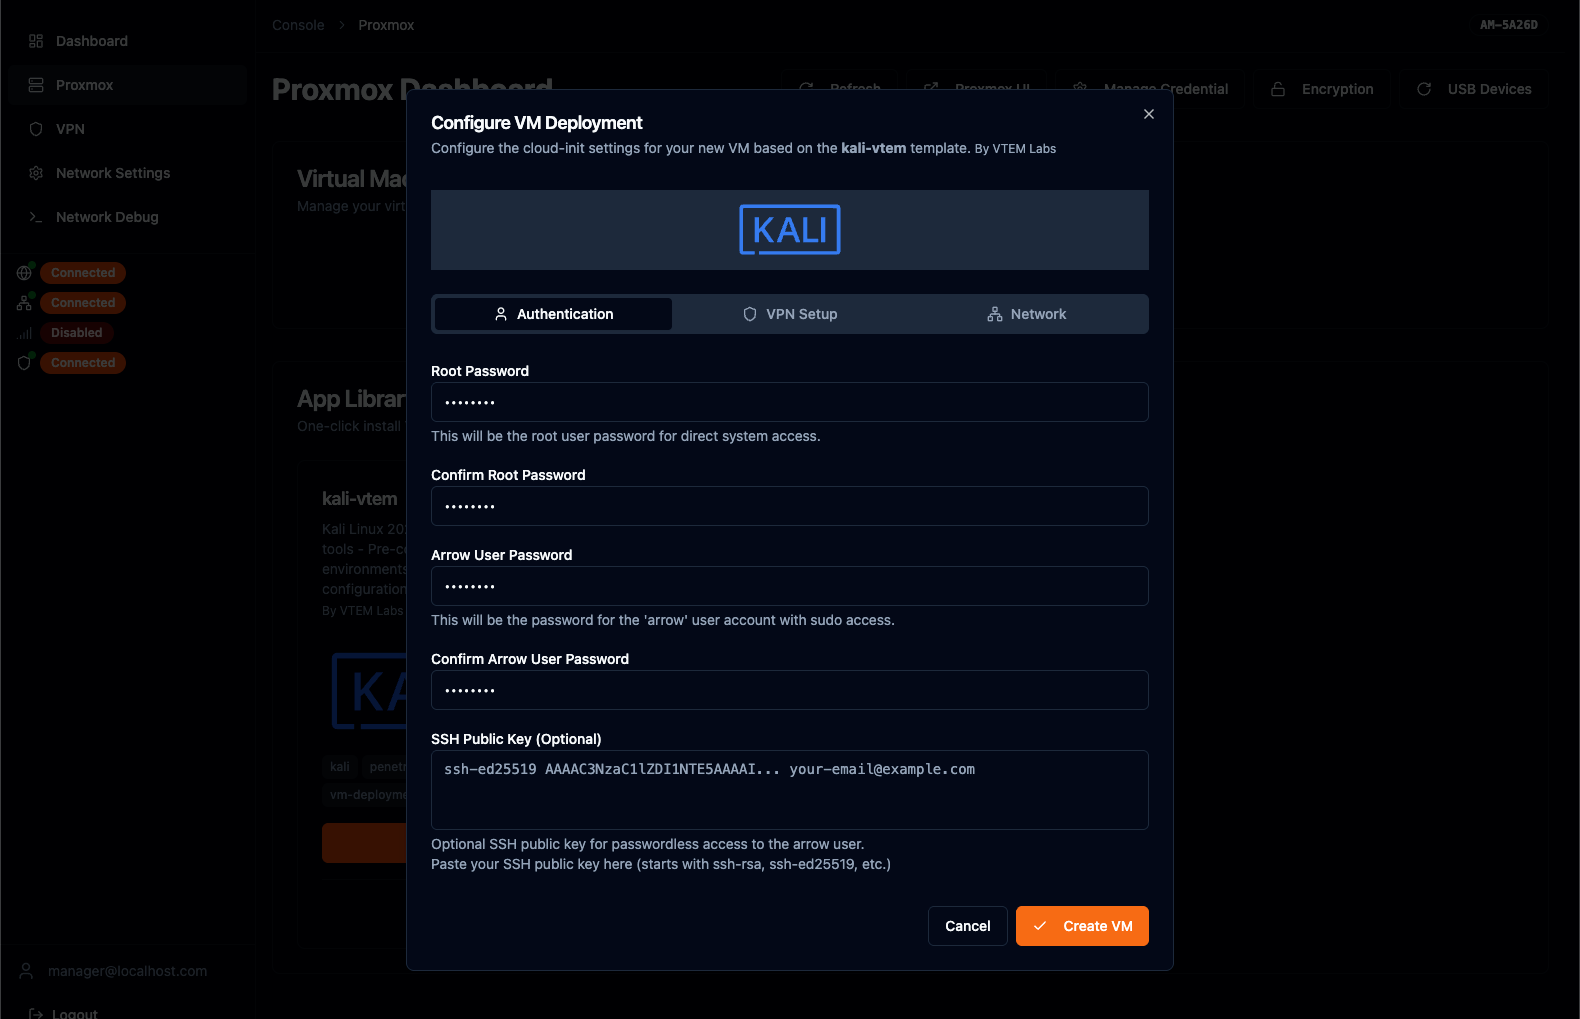Click the Logout arrow icon
Screen dimensions: 1580x1019
(36, 1013)
